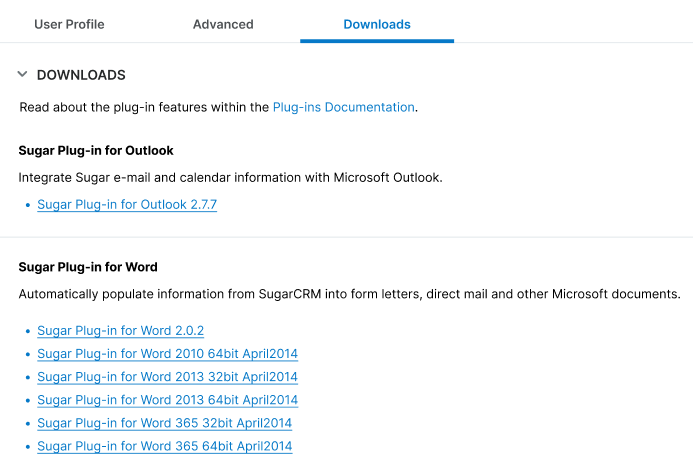Image resolution: width=693 pixels, height=469 pixels.
Task: Open the Plug-ins Documentation link
Action: coord(343,107)
